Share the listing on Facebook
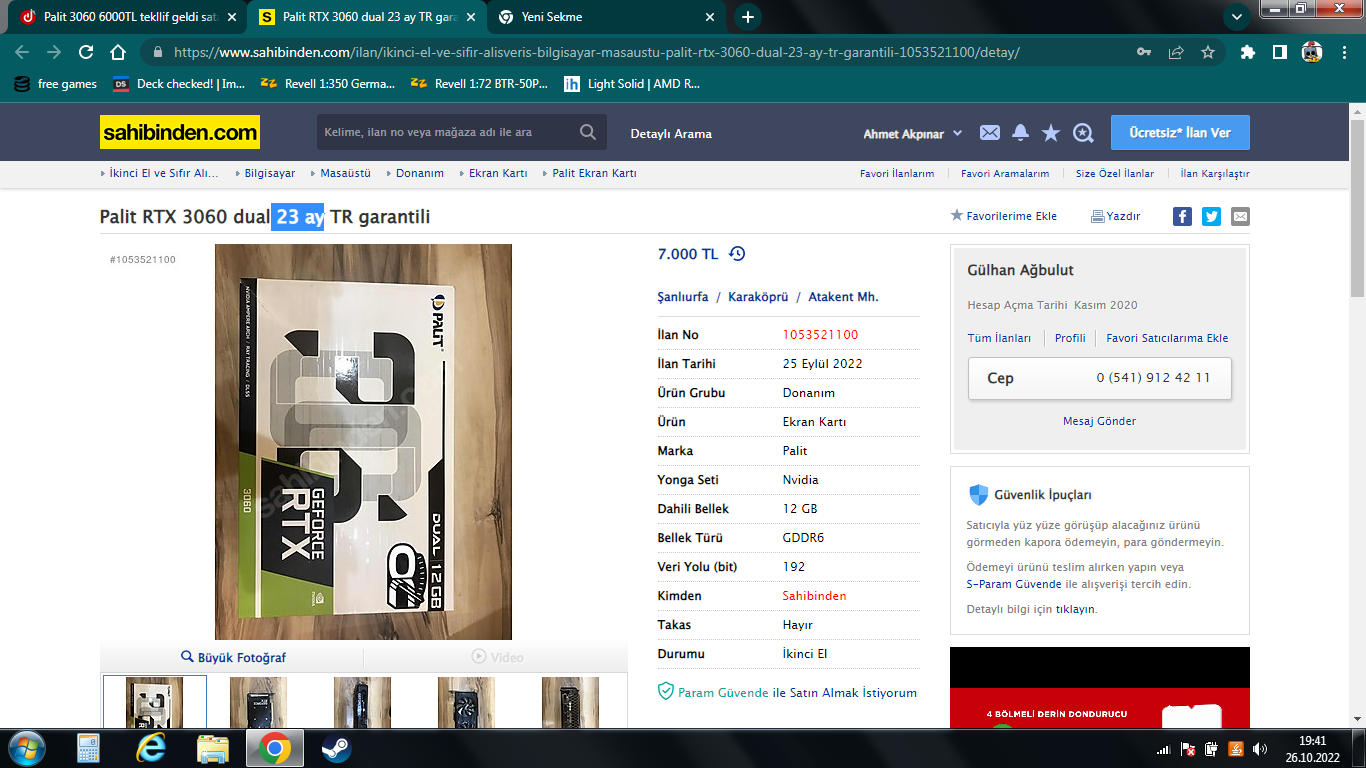 point(1182,216)
